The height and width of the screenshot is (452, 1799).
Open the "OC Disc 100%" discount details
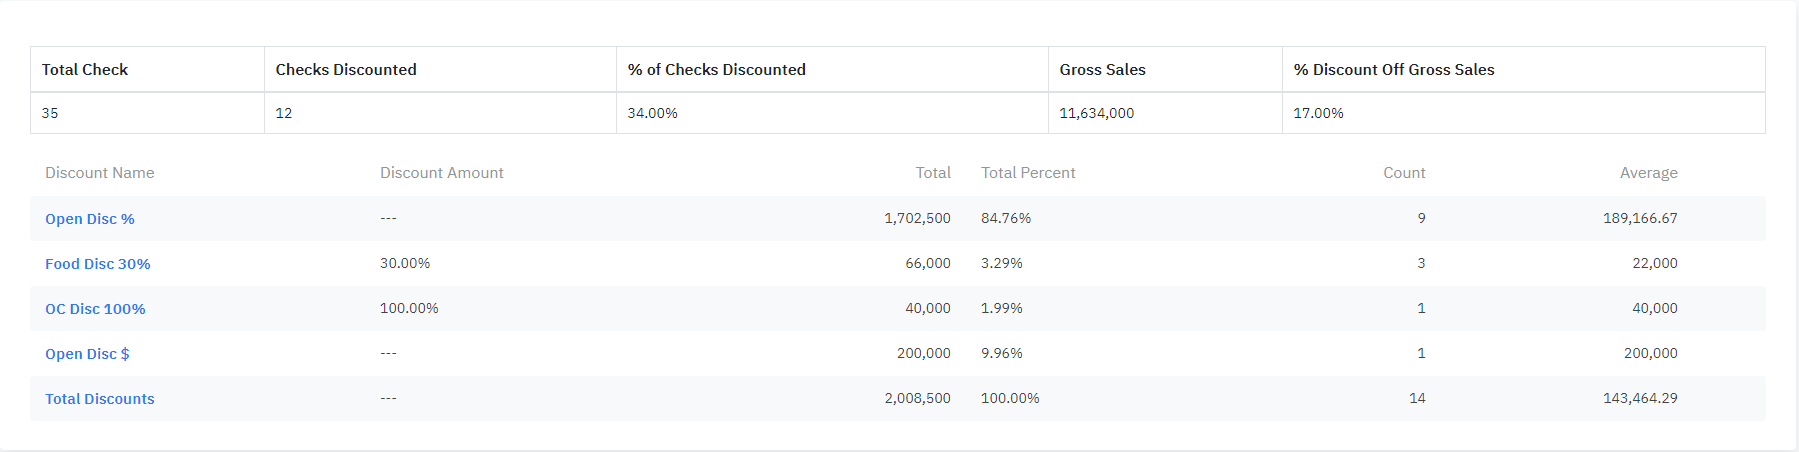95,309
